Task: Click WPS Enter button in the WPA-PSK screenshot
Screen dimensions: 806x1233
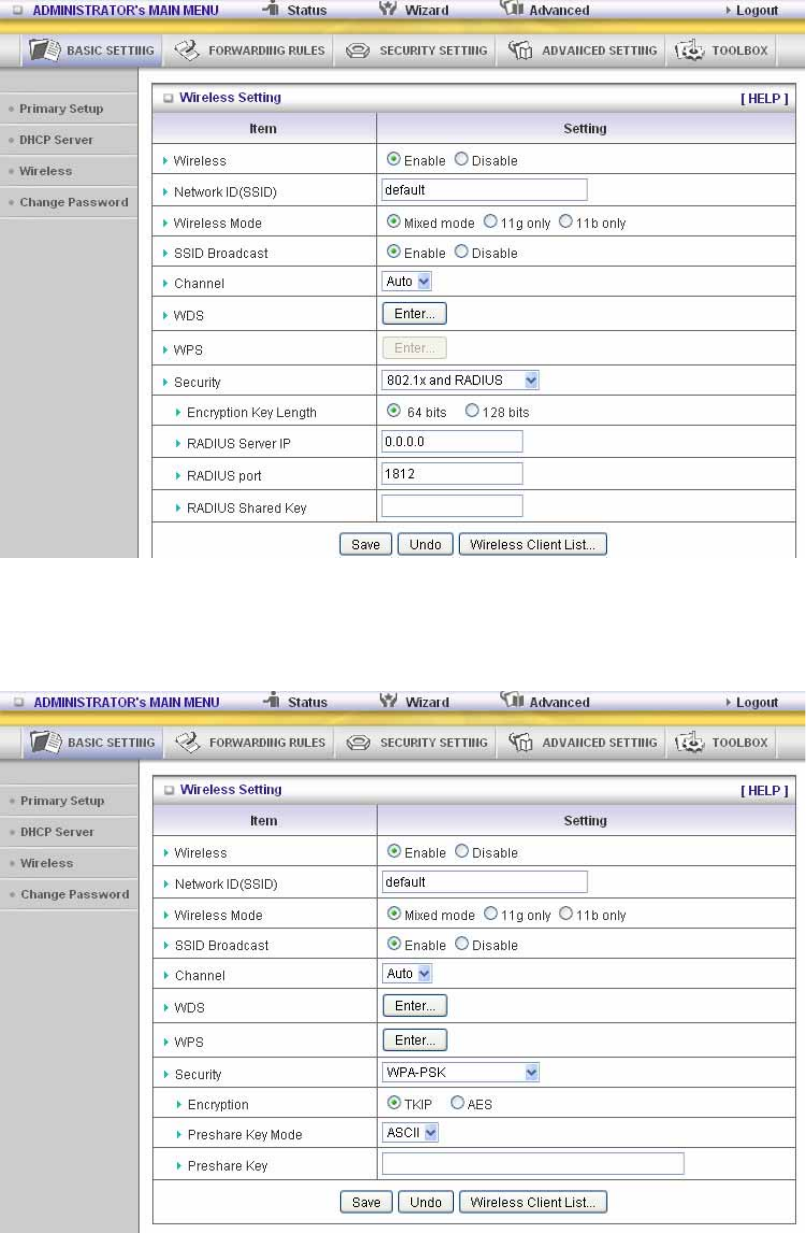Action: pyautogui.click(x=414, y=1040)
